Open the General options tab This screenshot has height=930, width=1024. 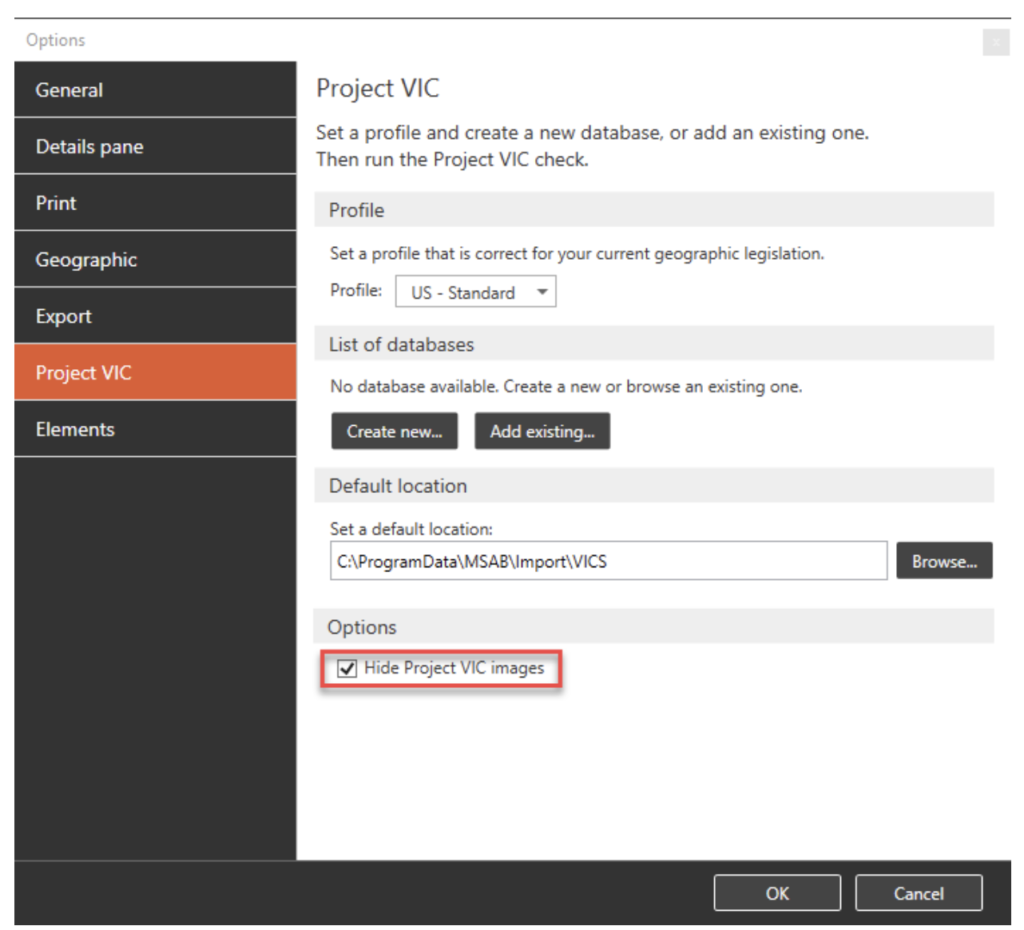click(x=155, y=89)
